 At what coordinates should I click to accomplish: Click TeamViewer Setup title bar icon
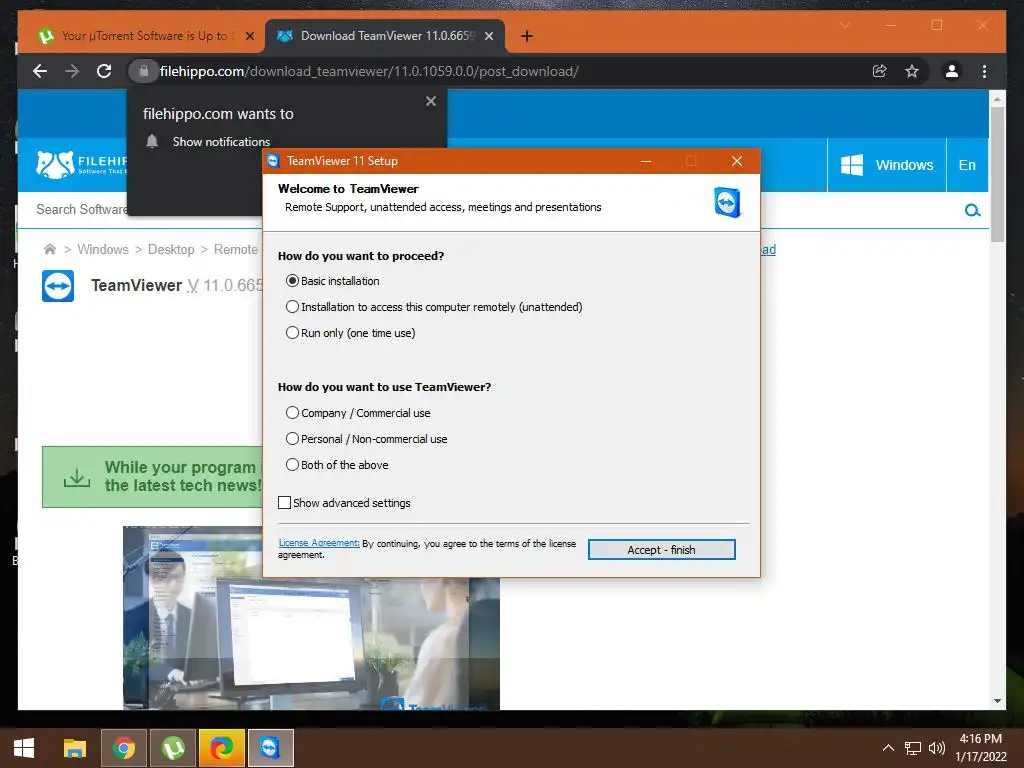click(274, 161)
